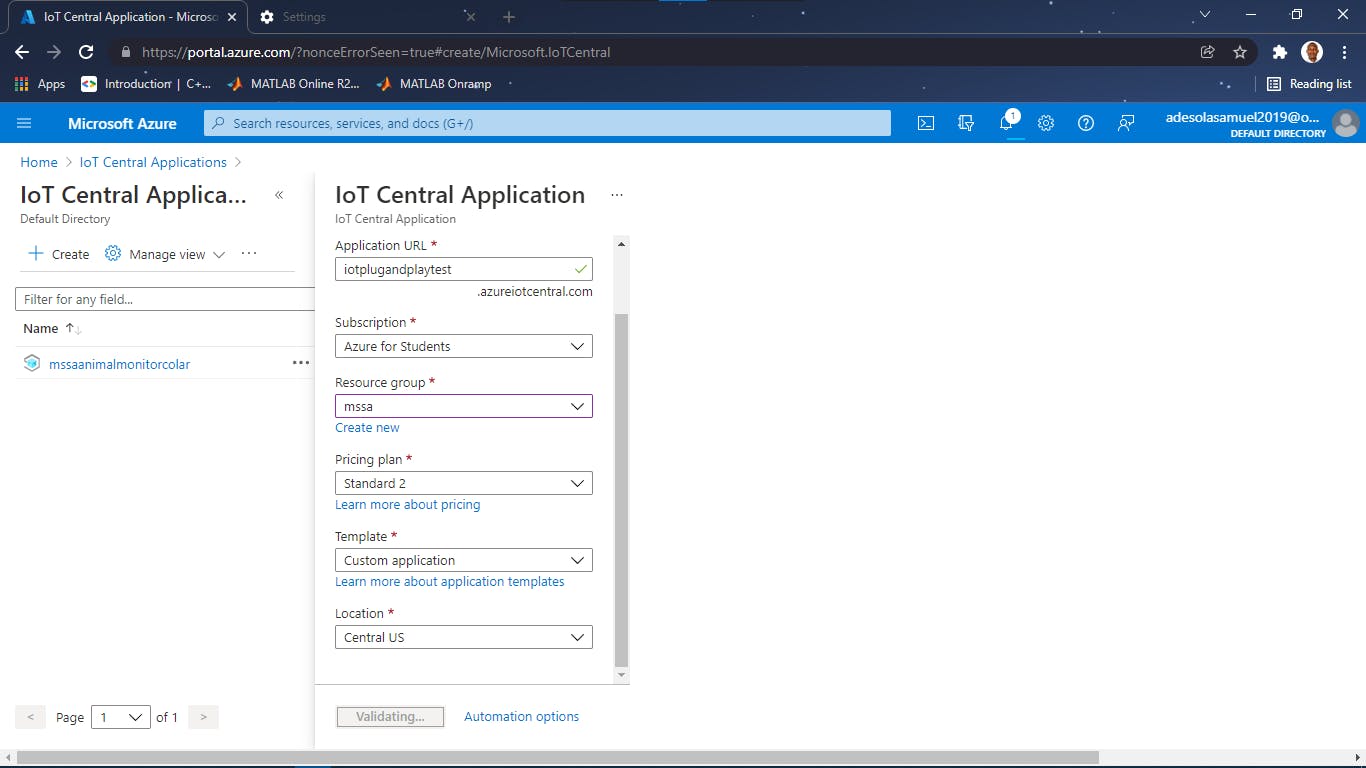Viewport: 1366px width, 768px height.
Task: Open the Azure portal hamburger menu
Action: [x=25, y=123]
